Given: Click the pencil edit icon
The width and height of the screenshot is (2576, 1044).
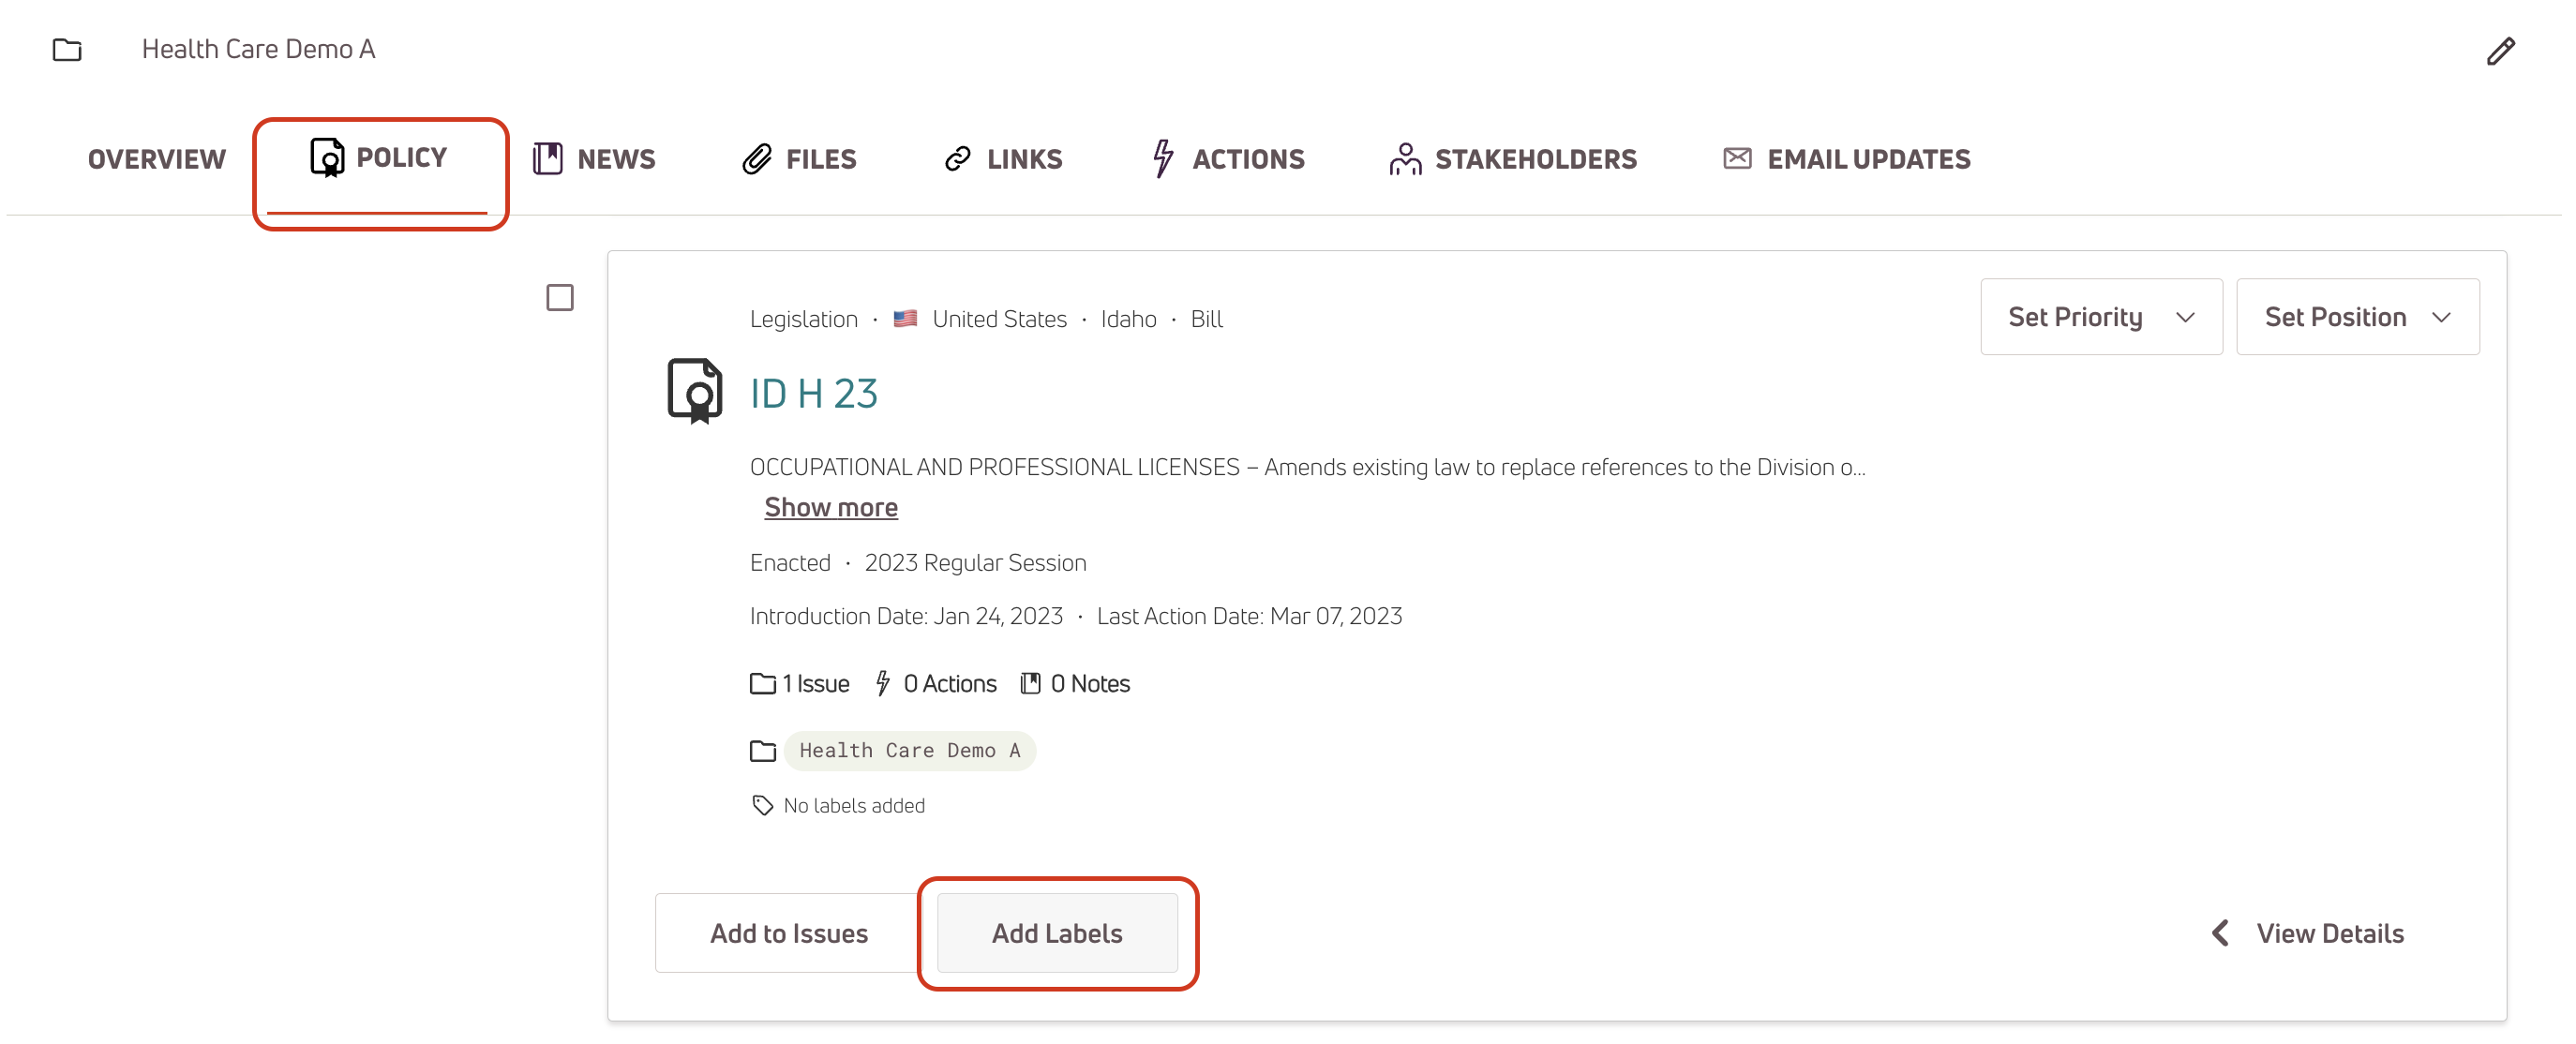Looking at the screenshot, I should 2500,51.
